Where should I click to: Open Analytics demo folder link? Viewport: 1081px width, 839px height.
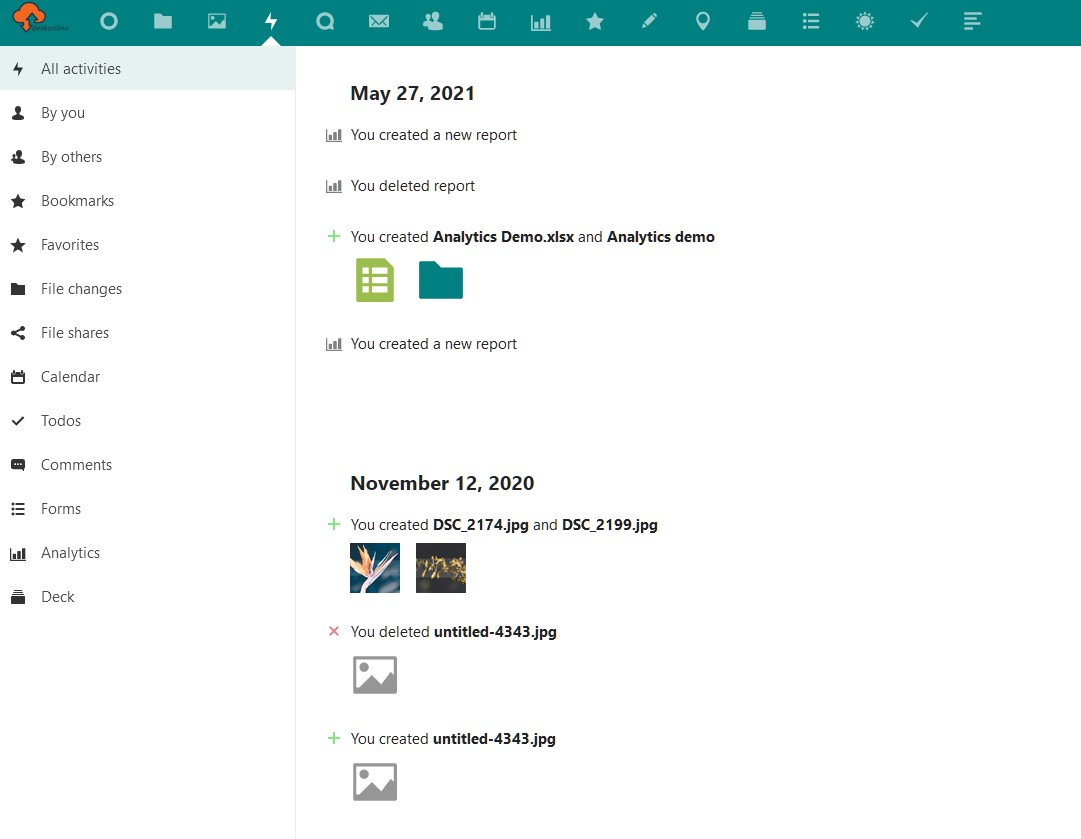tap(660, 236)
